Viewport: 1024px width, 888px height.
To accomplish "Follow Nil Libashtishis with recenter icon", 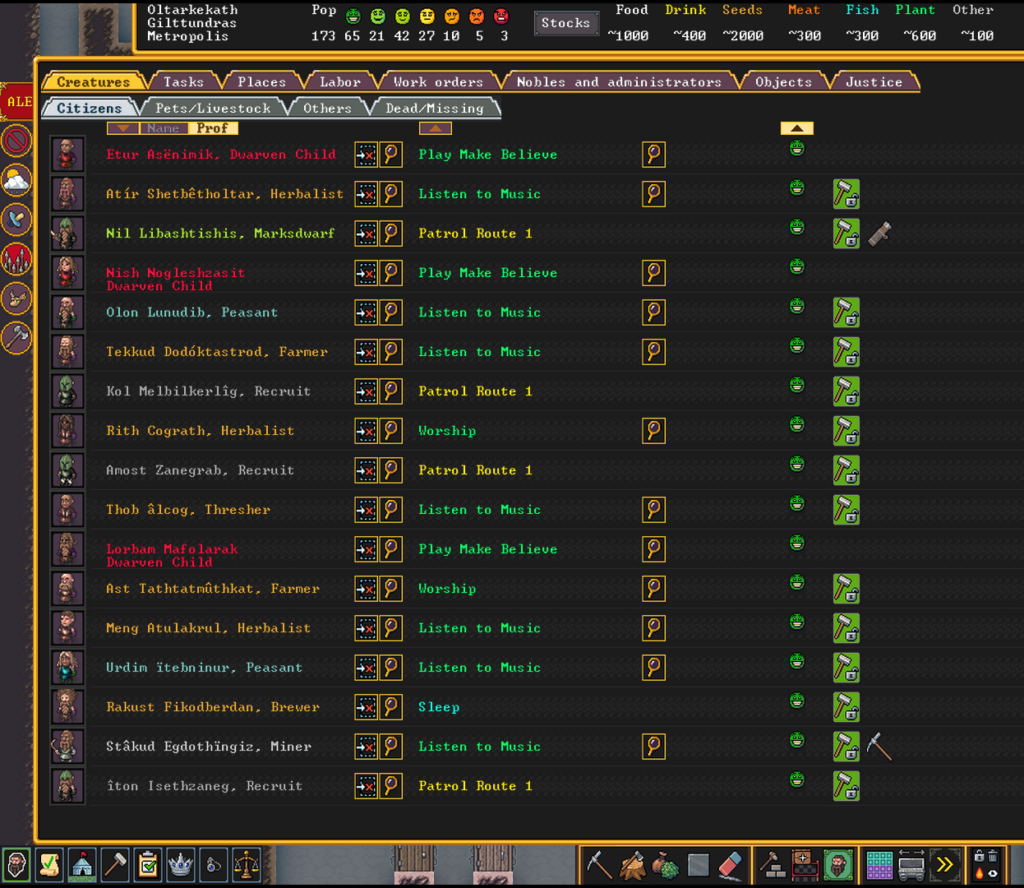I will (x=366, y=234).
